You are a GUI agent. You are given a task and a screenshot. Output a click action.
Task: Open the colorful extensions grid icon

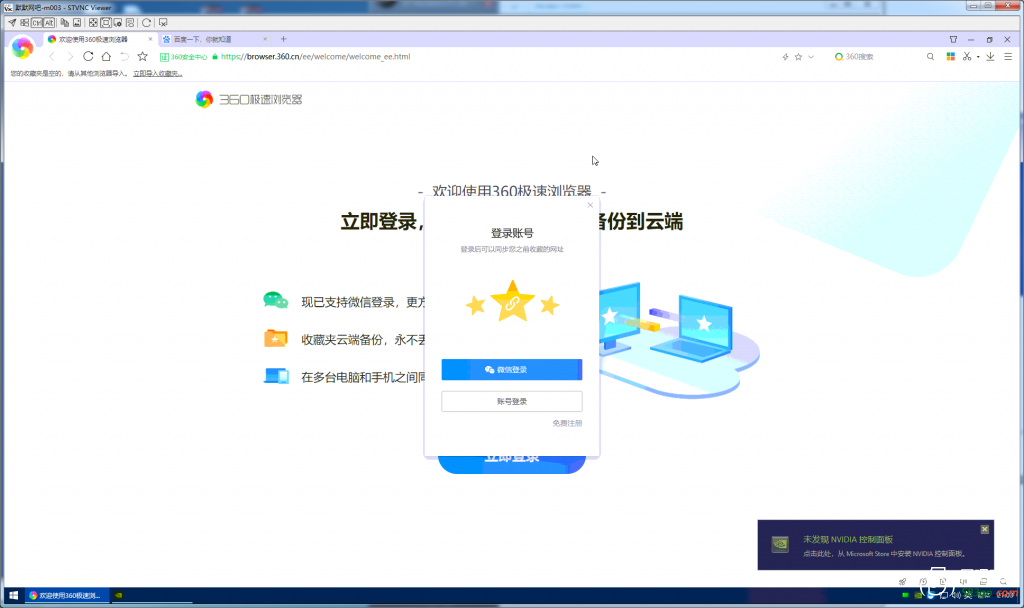pyautogui.click(x=951, y=57)
